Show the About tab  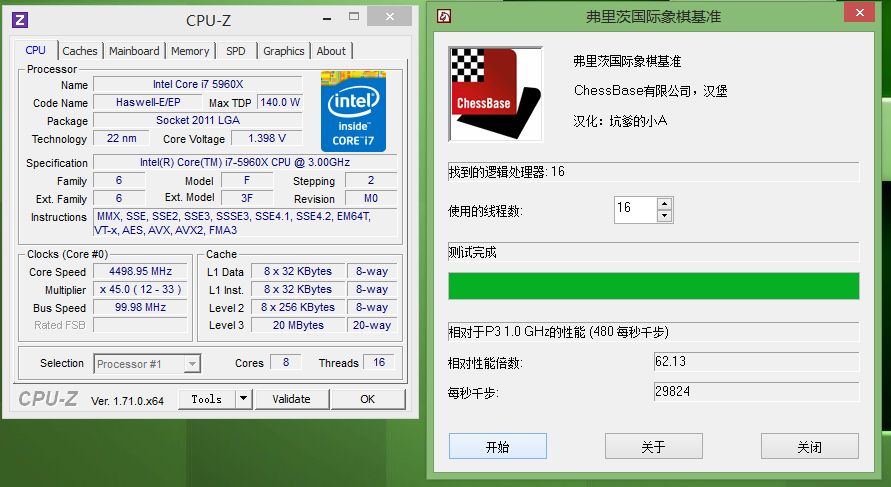coord(331,51)
